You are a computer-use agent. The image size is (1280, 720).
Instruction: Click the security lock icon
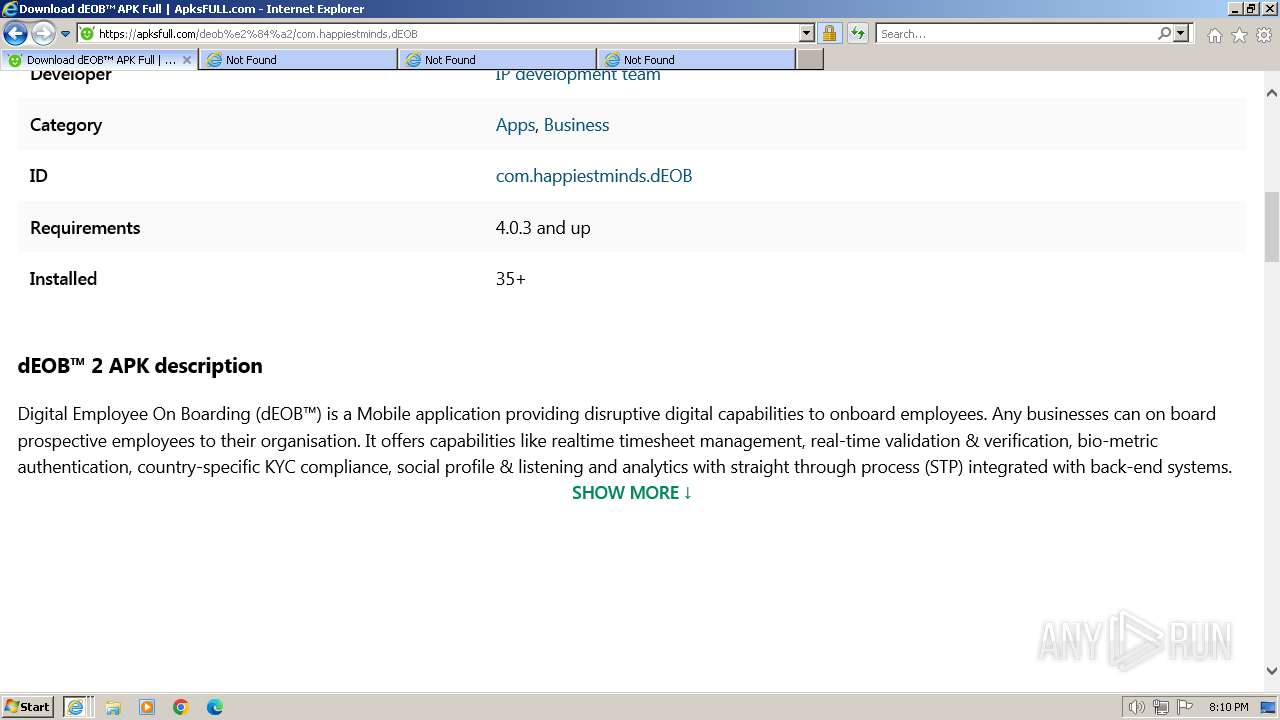click(829, 33)
